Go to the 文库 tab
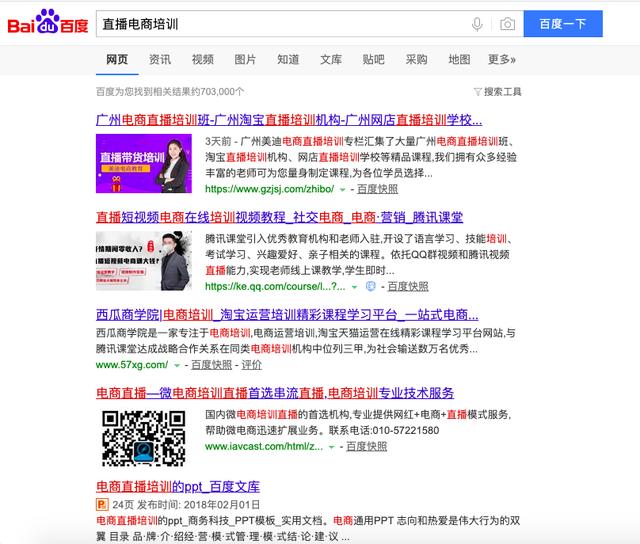 pos(331,60)
